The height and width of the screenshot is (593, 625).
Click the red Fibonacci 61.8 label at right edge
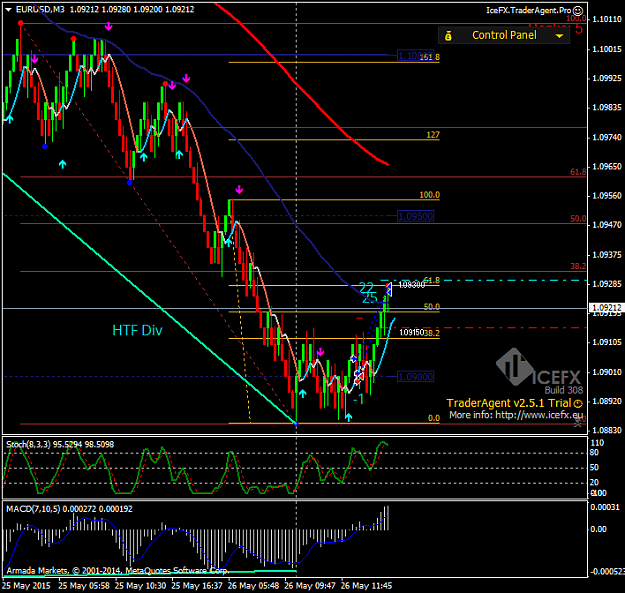point(578,172)
